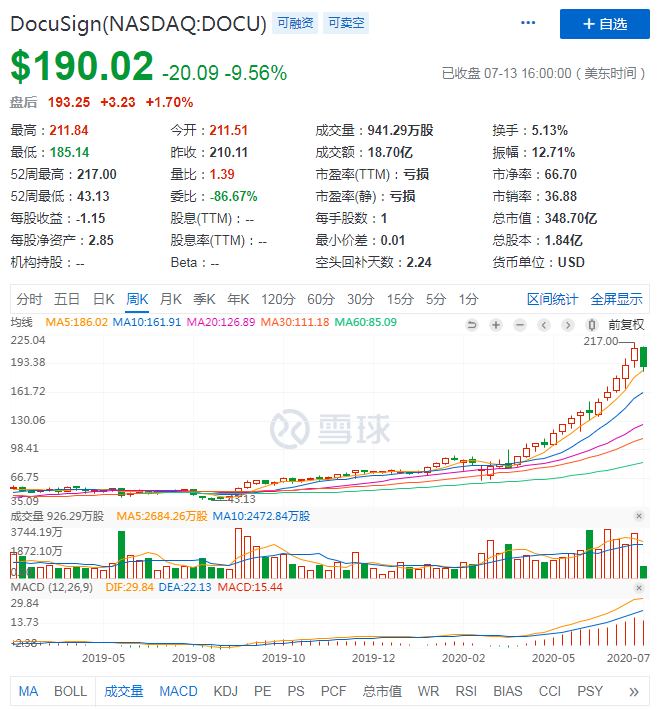
Task: Click the 总市值 value 348.70亿
Action: 570,218
